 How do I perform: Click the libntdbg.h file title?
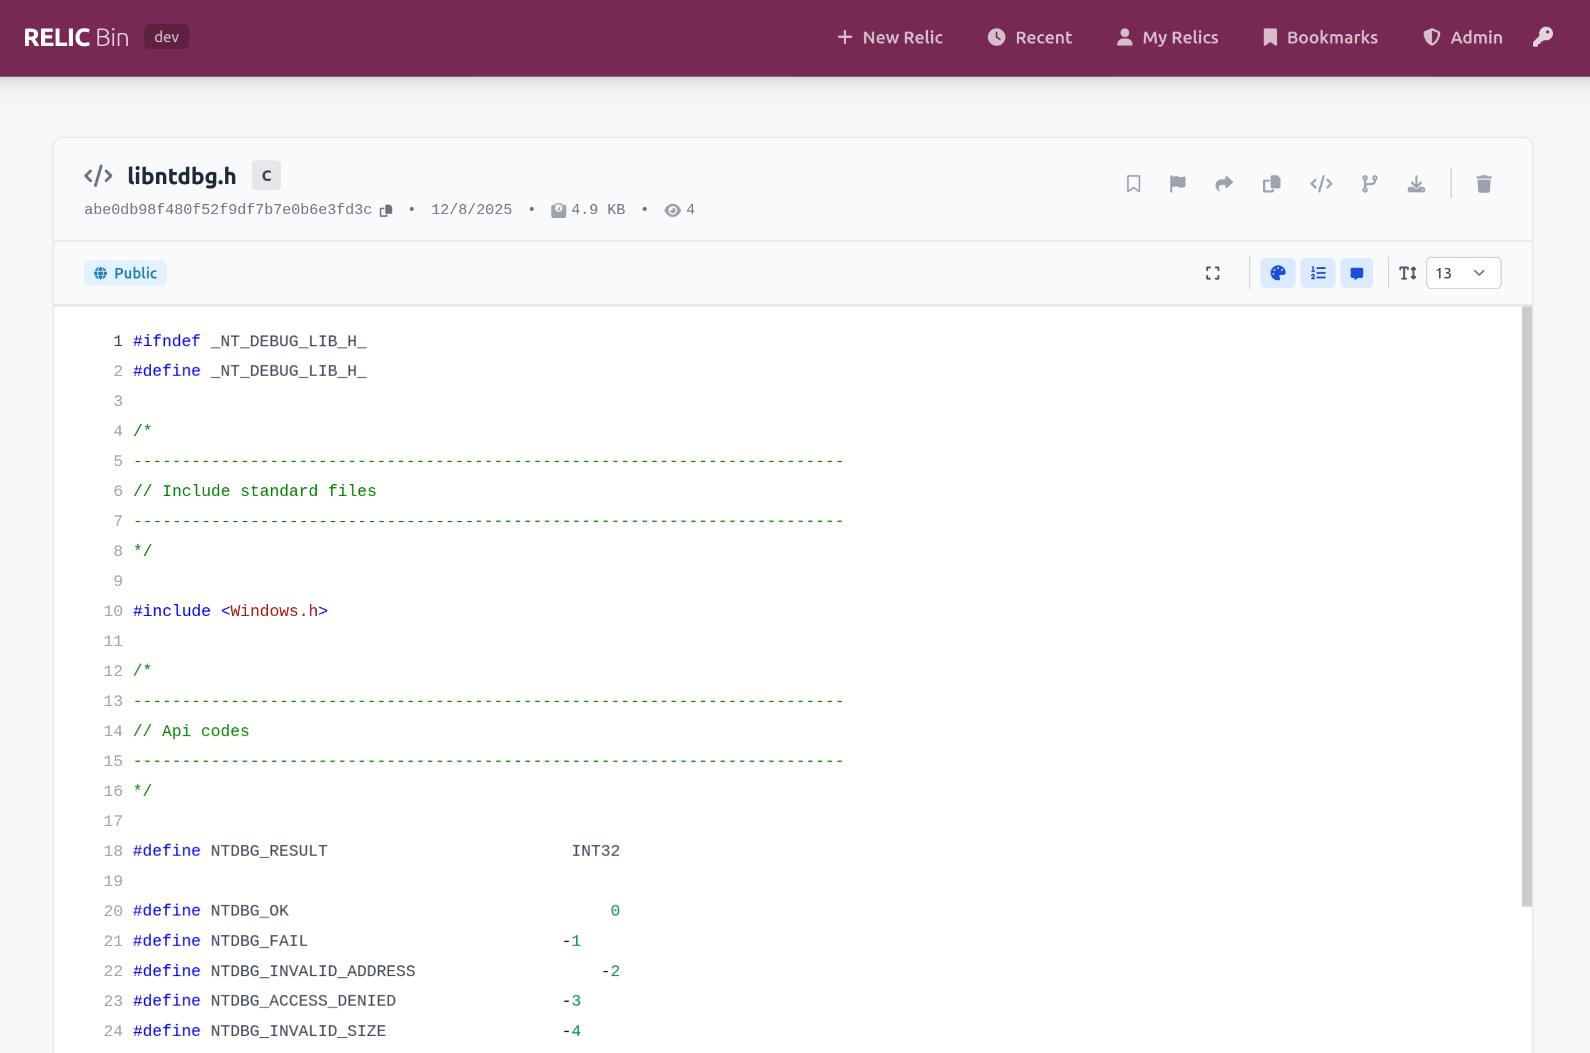[182, 176]
